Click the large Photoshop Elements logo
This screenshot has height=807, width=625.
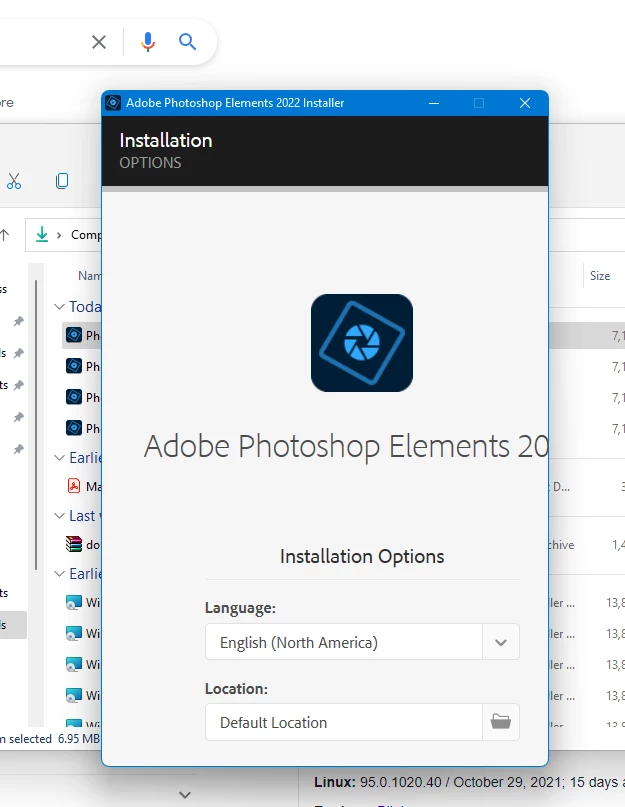[362, 343]
